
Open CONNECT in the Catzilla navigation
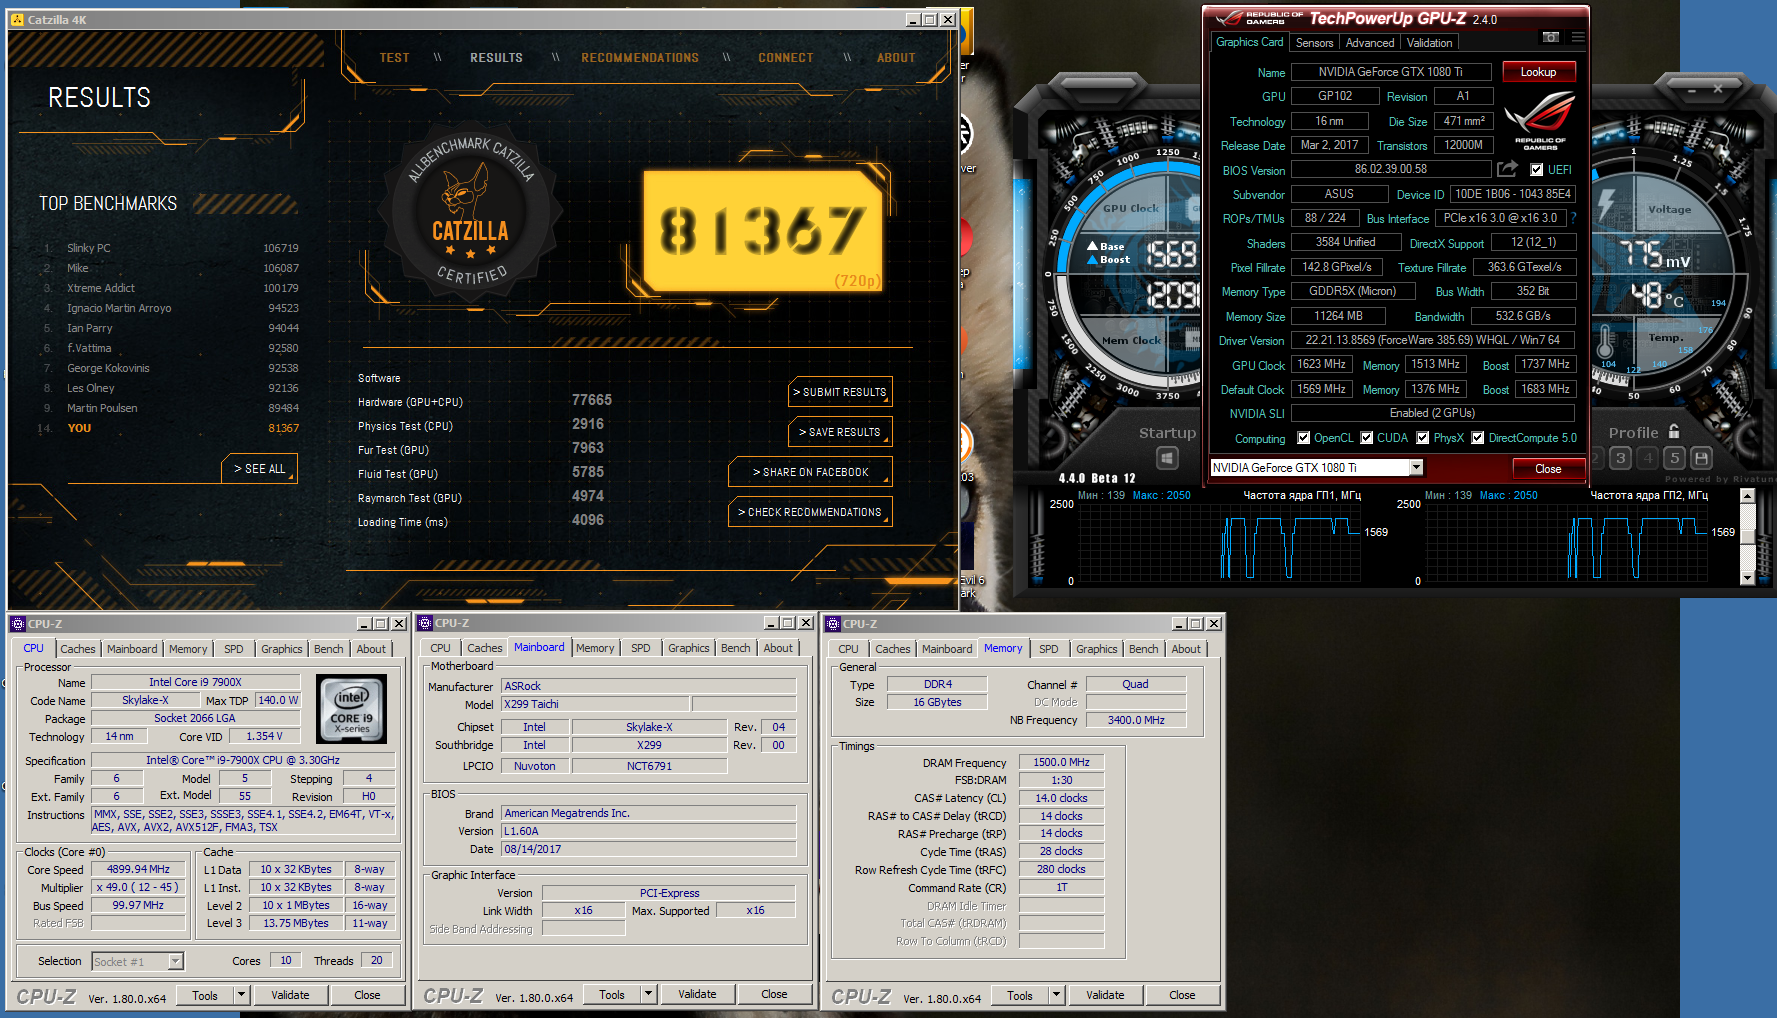point(785,58)
